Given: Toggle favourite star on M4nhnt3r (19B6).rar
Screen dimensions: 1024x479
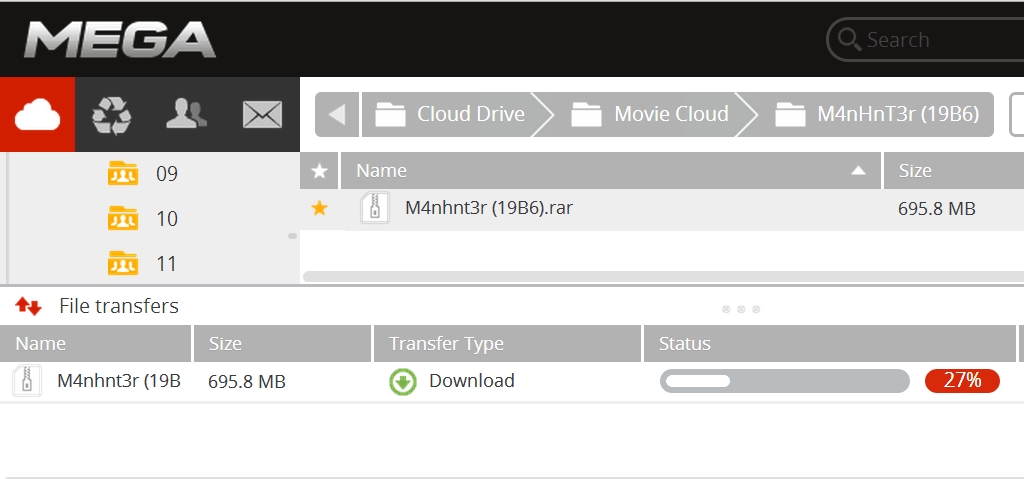Looking at the screenshot, I should click(x=319, y=208).
